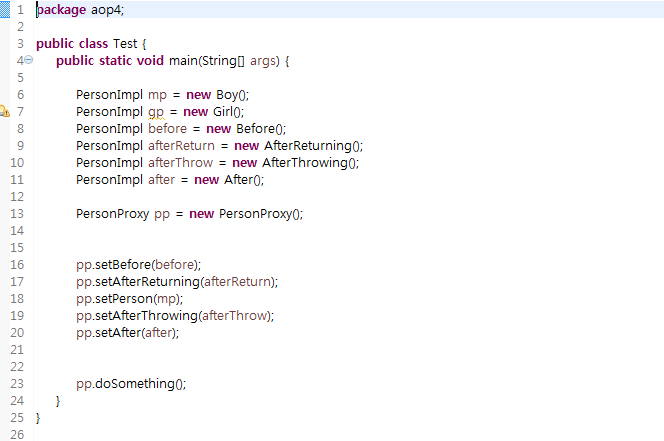
Task: Click 'pp.setAfterThrowing(afterThrow);' statement
Action: tap(175, 316)
